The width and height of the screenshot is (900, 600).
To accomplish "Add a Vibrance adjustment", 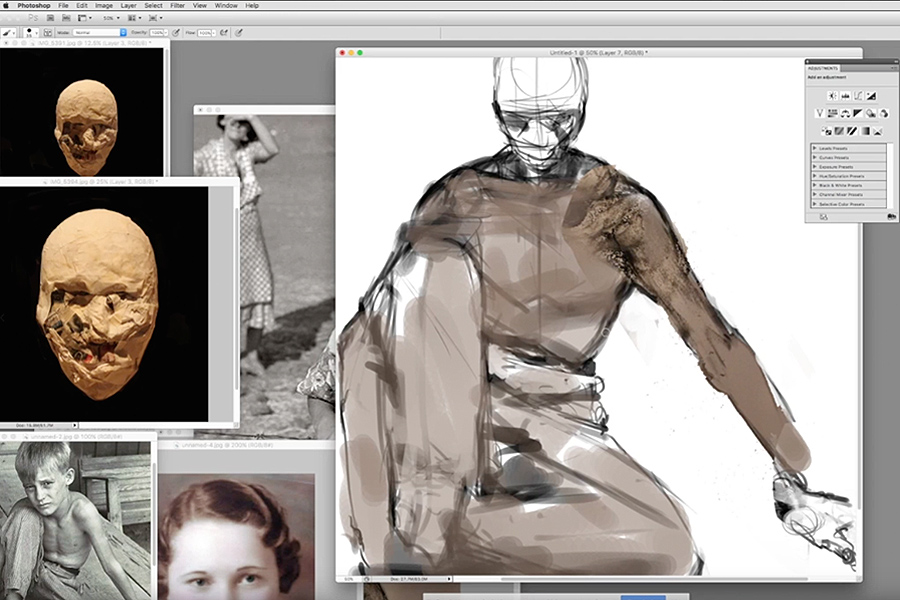I will (820, 113).
